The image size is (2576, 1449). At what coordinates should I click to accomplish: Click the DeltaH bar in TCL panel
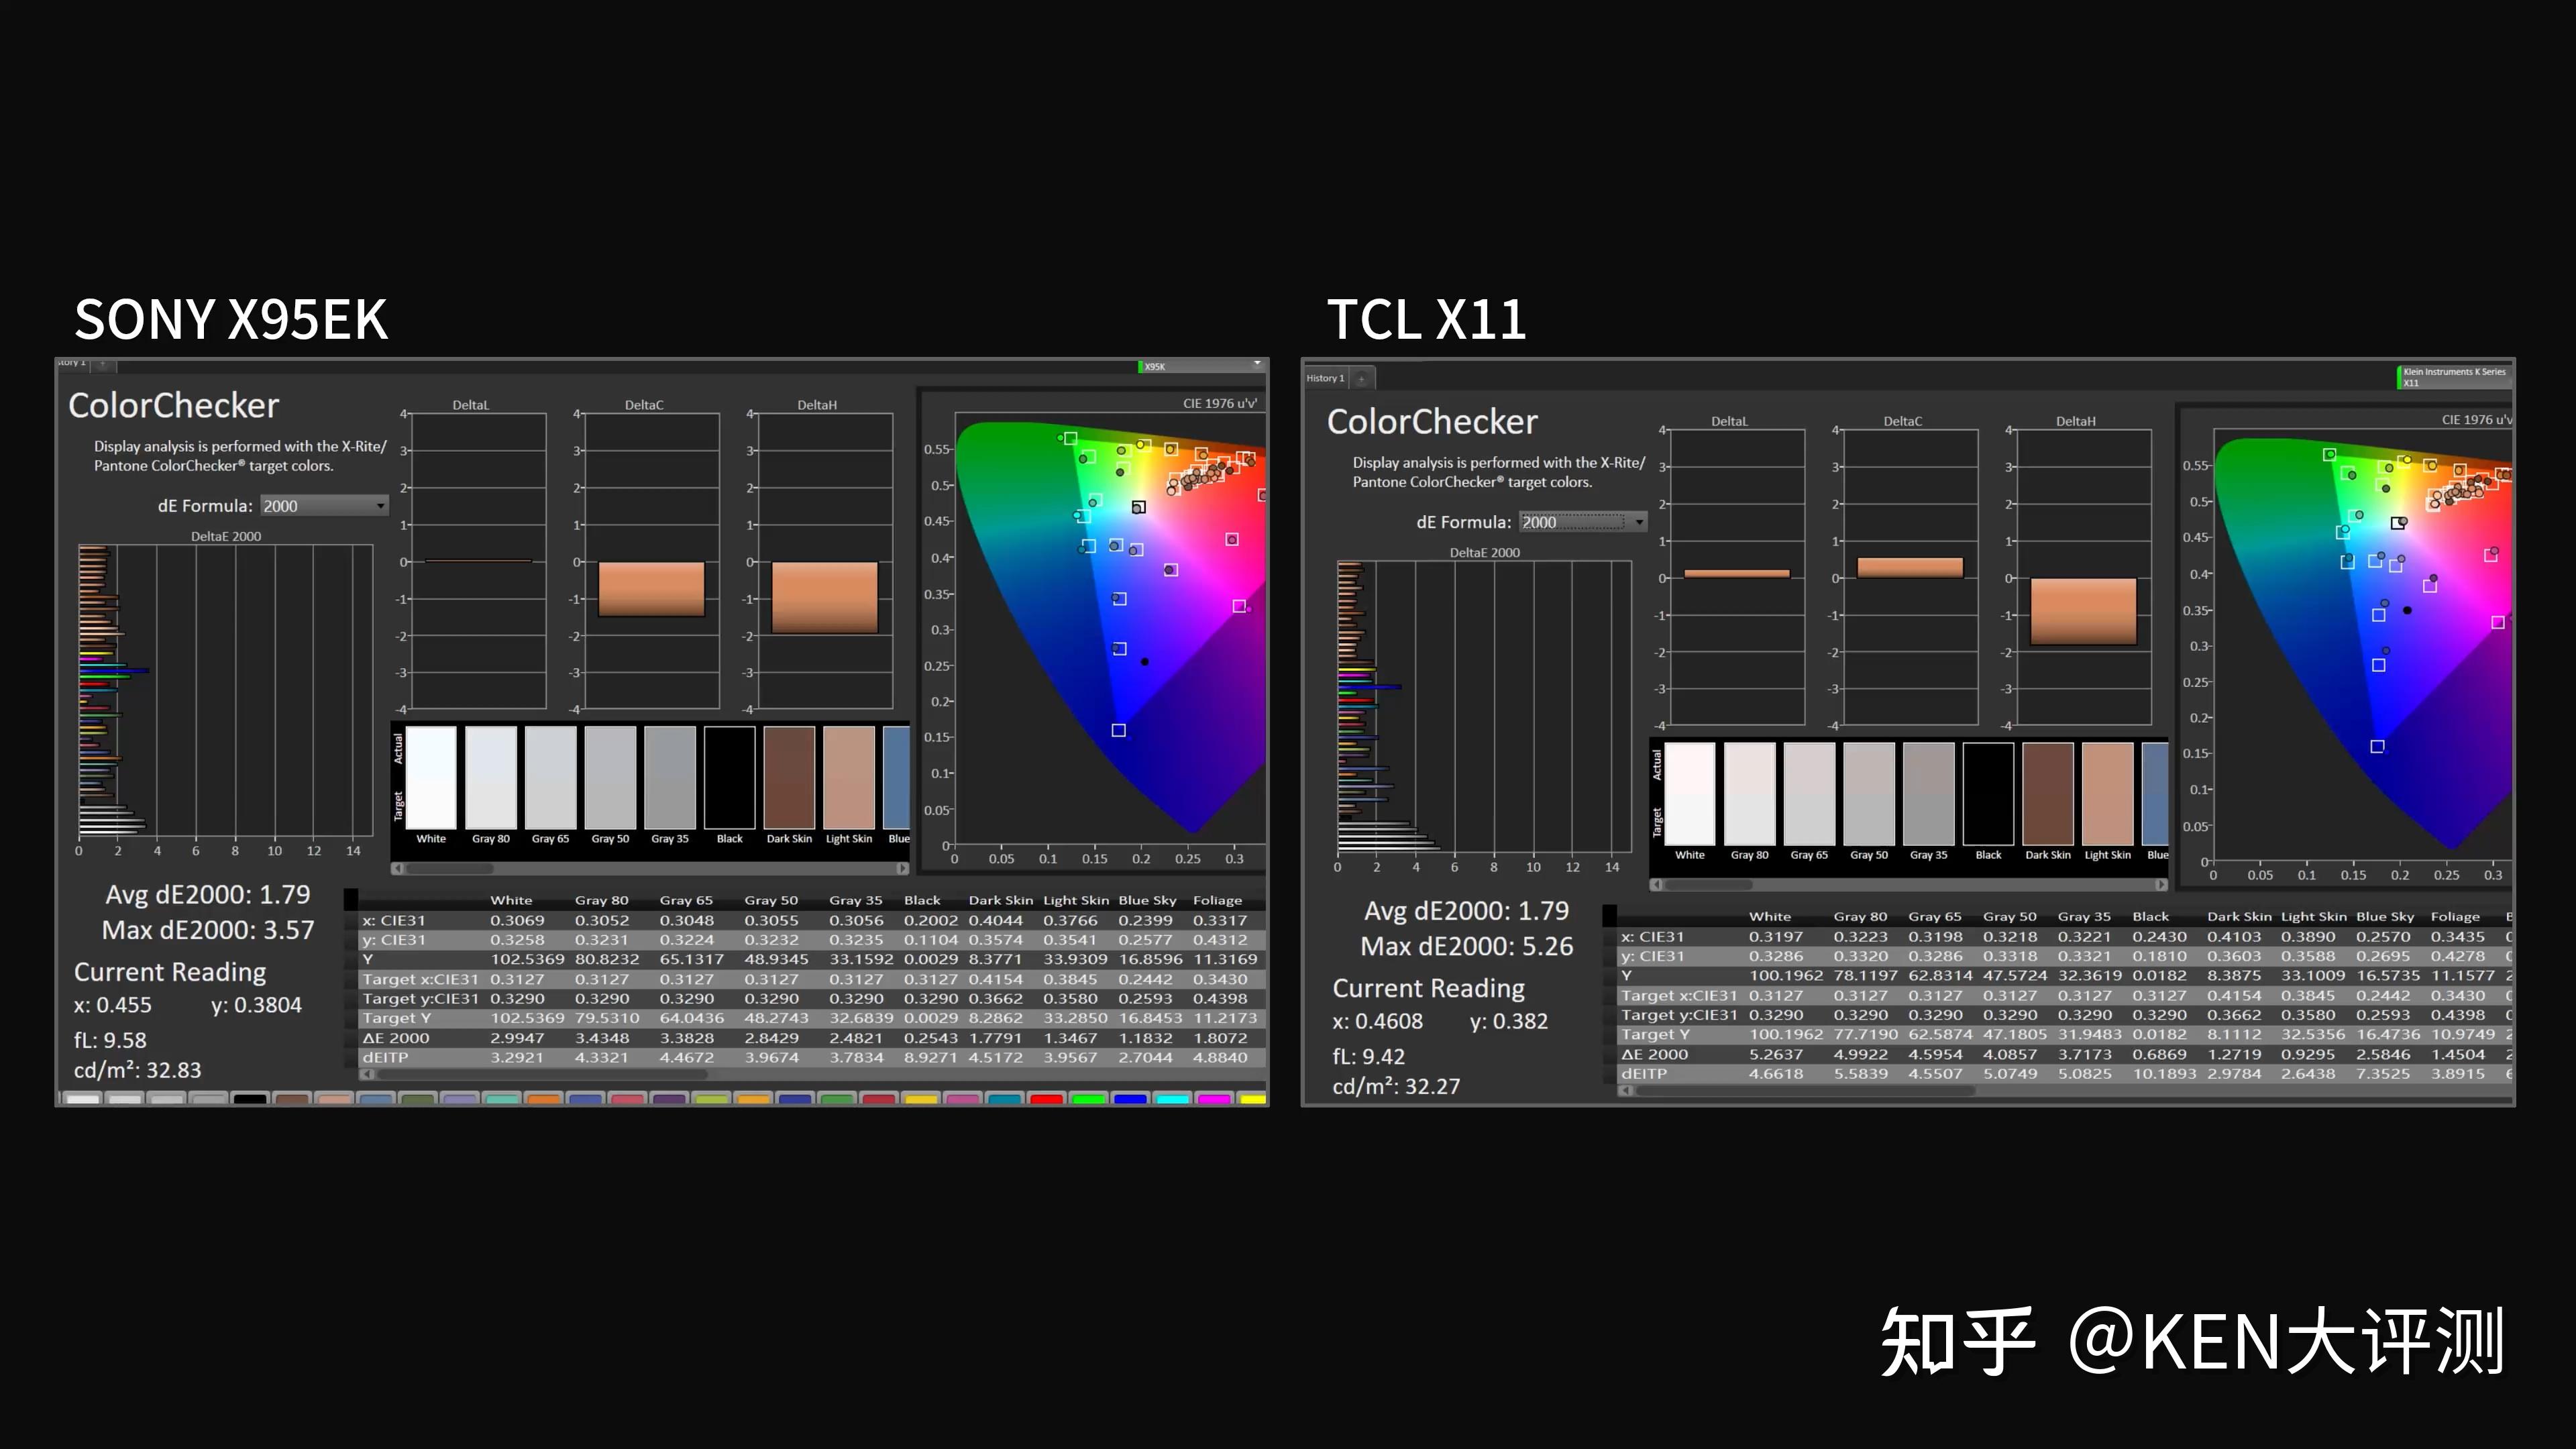2083,611
